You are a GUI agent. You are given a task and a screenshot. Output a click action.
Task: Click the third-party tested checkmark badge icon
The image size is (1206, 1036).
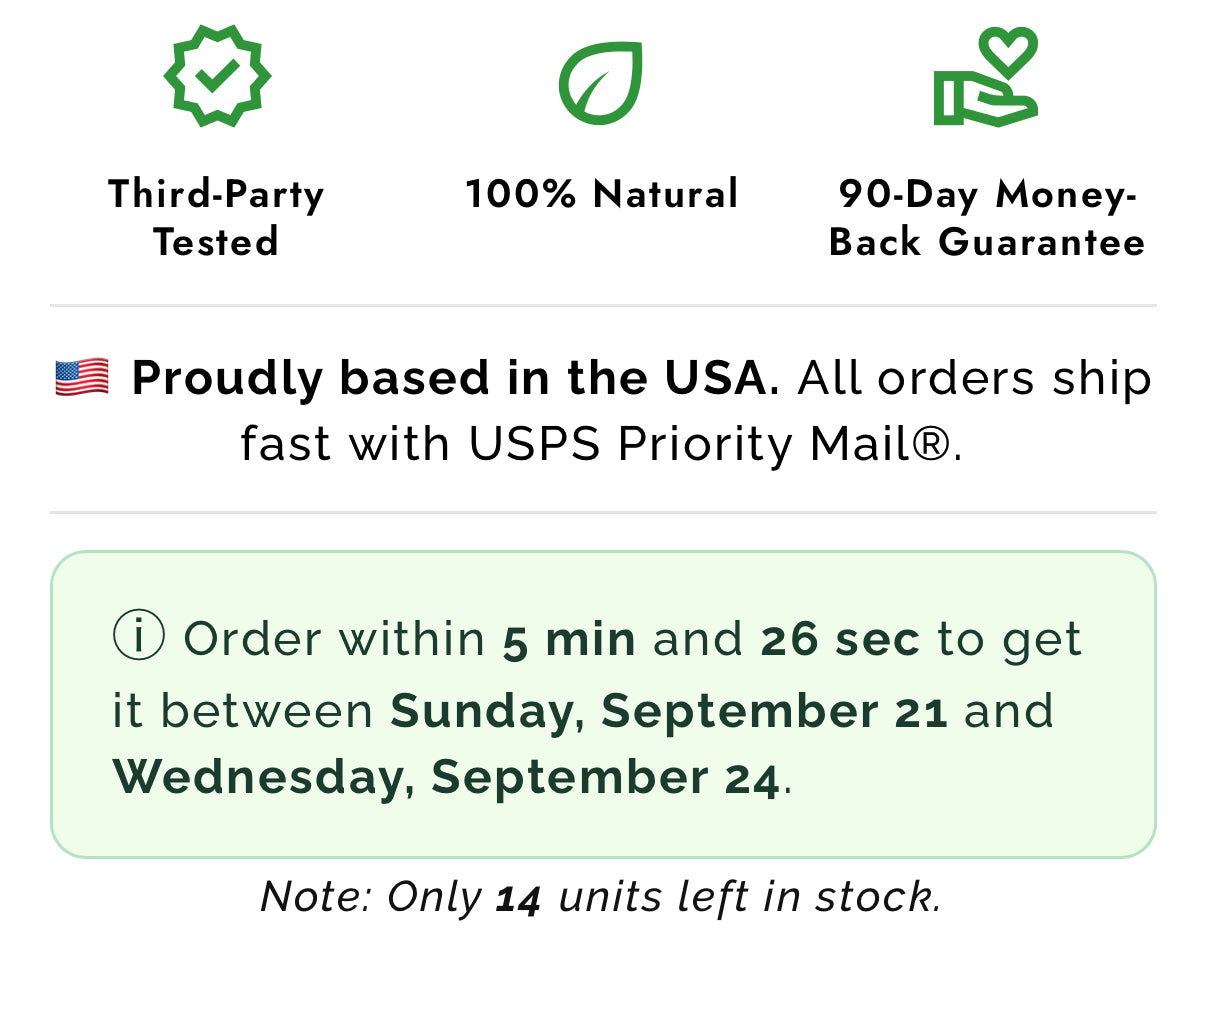coord(217,77)
